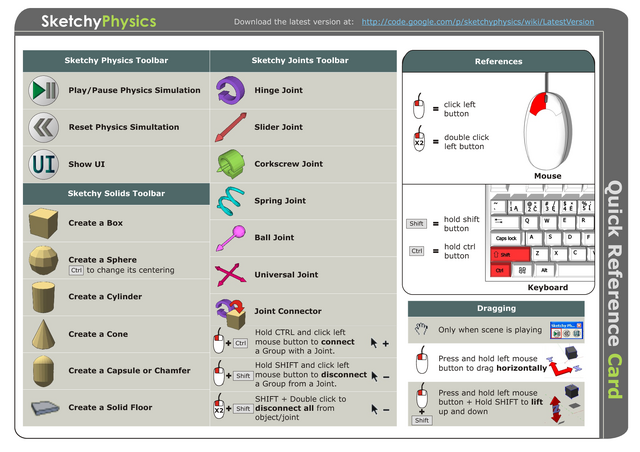Select the Create a Cone icon
Screen dimensions: 640x452
coord(43,334)
